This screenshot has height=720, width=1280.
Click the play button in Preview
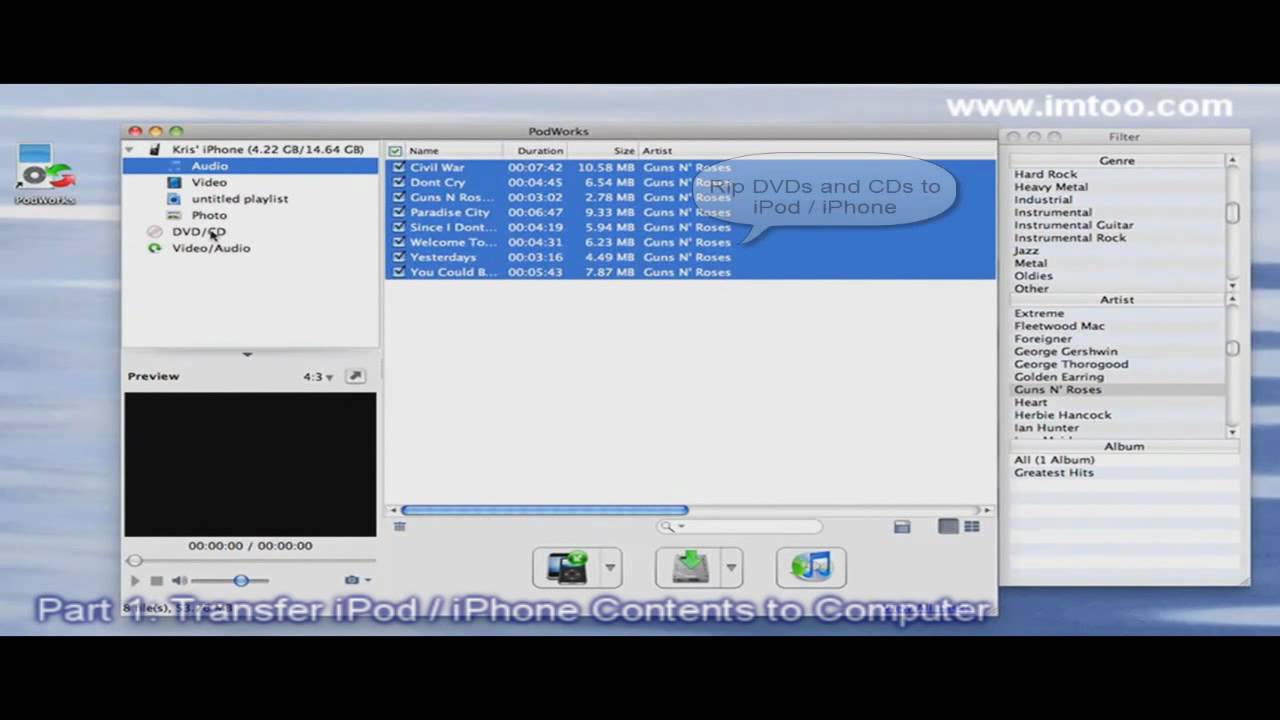[x=135, y=580]
